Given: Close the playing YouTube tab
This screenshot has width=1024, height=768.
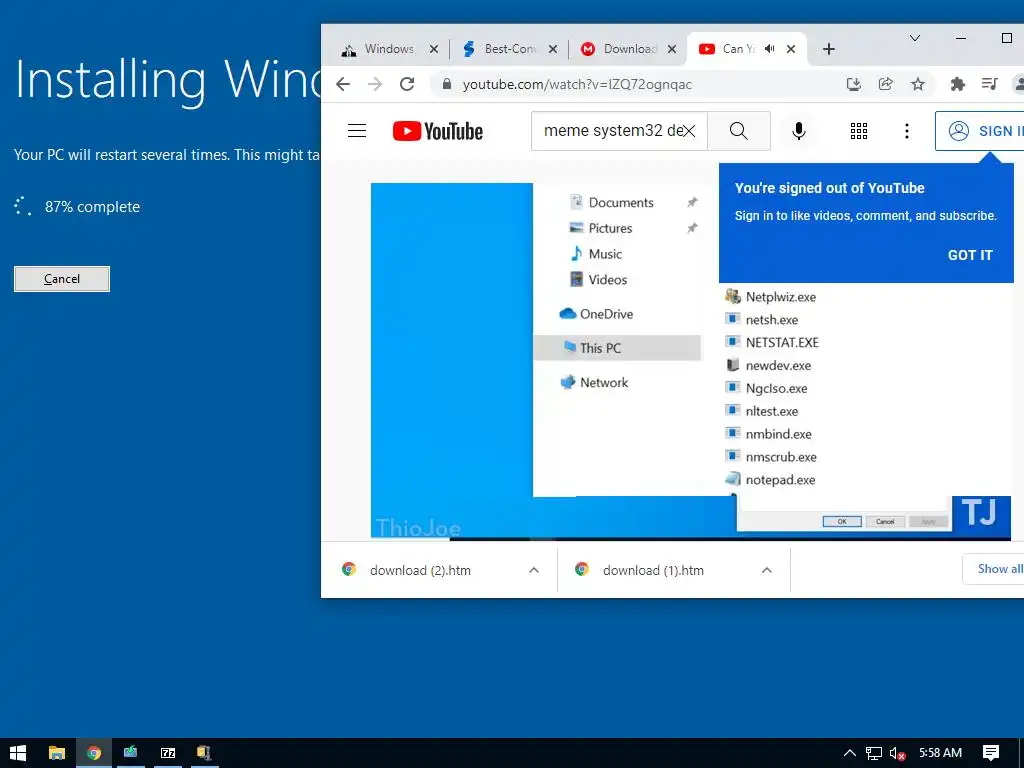Looking at the screenshot, I should [791, 49].
